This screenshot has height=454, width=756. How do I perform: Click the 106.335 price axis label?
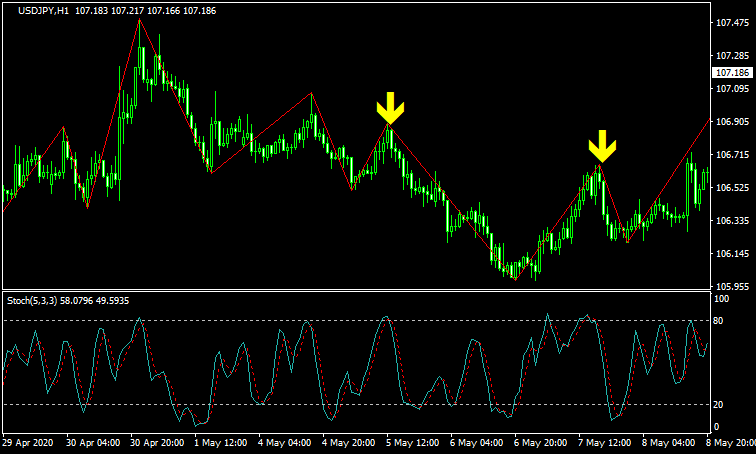(x=732, y=220)
